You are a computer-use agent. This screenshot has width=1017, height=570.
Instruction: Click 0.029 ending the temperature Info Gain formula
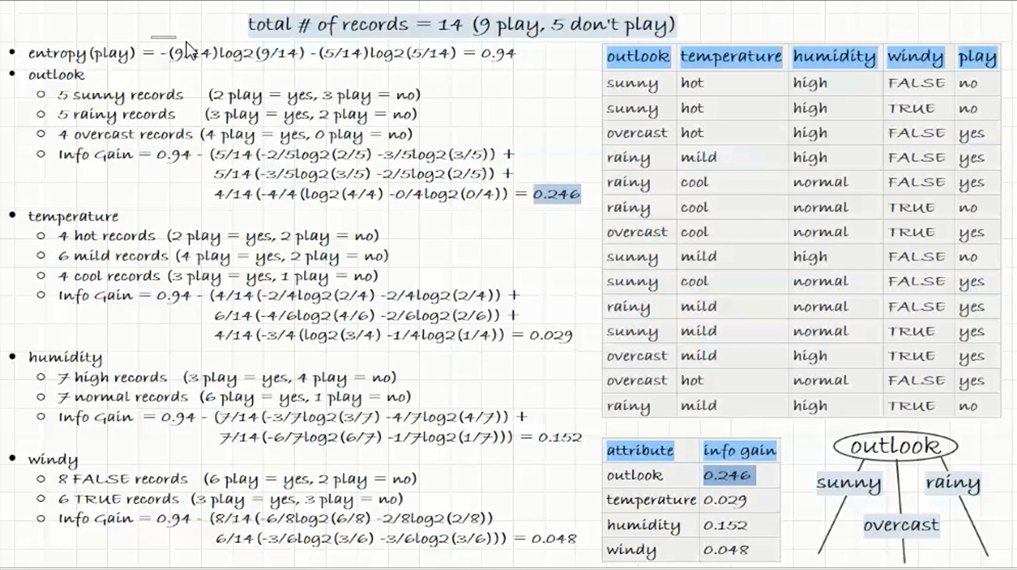pos(551,335)
